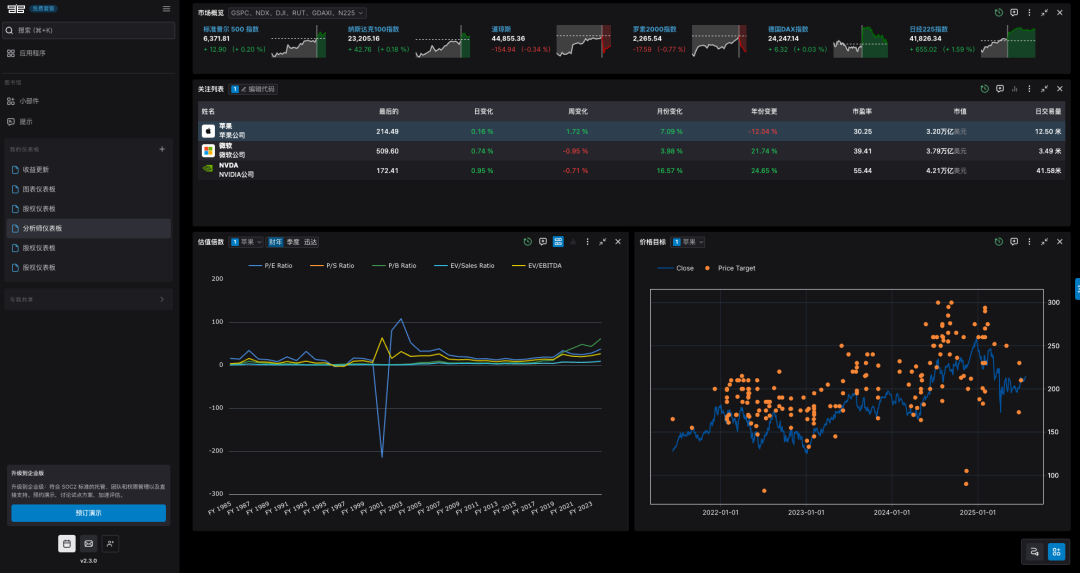
Task: Click the 预订演示 button
Action: 89,513
